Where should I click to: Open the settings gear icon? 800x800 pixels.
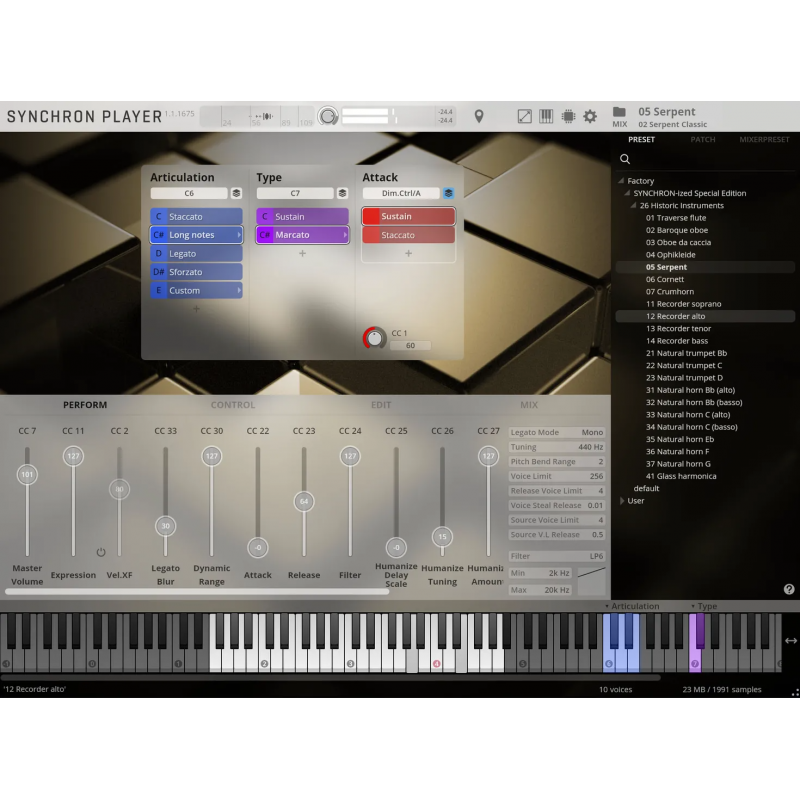pos(589,116)
